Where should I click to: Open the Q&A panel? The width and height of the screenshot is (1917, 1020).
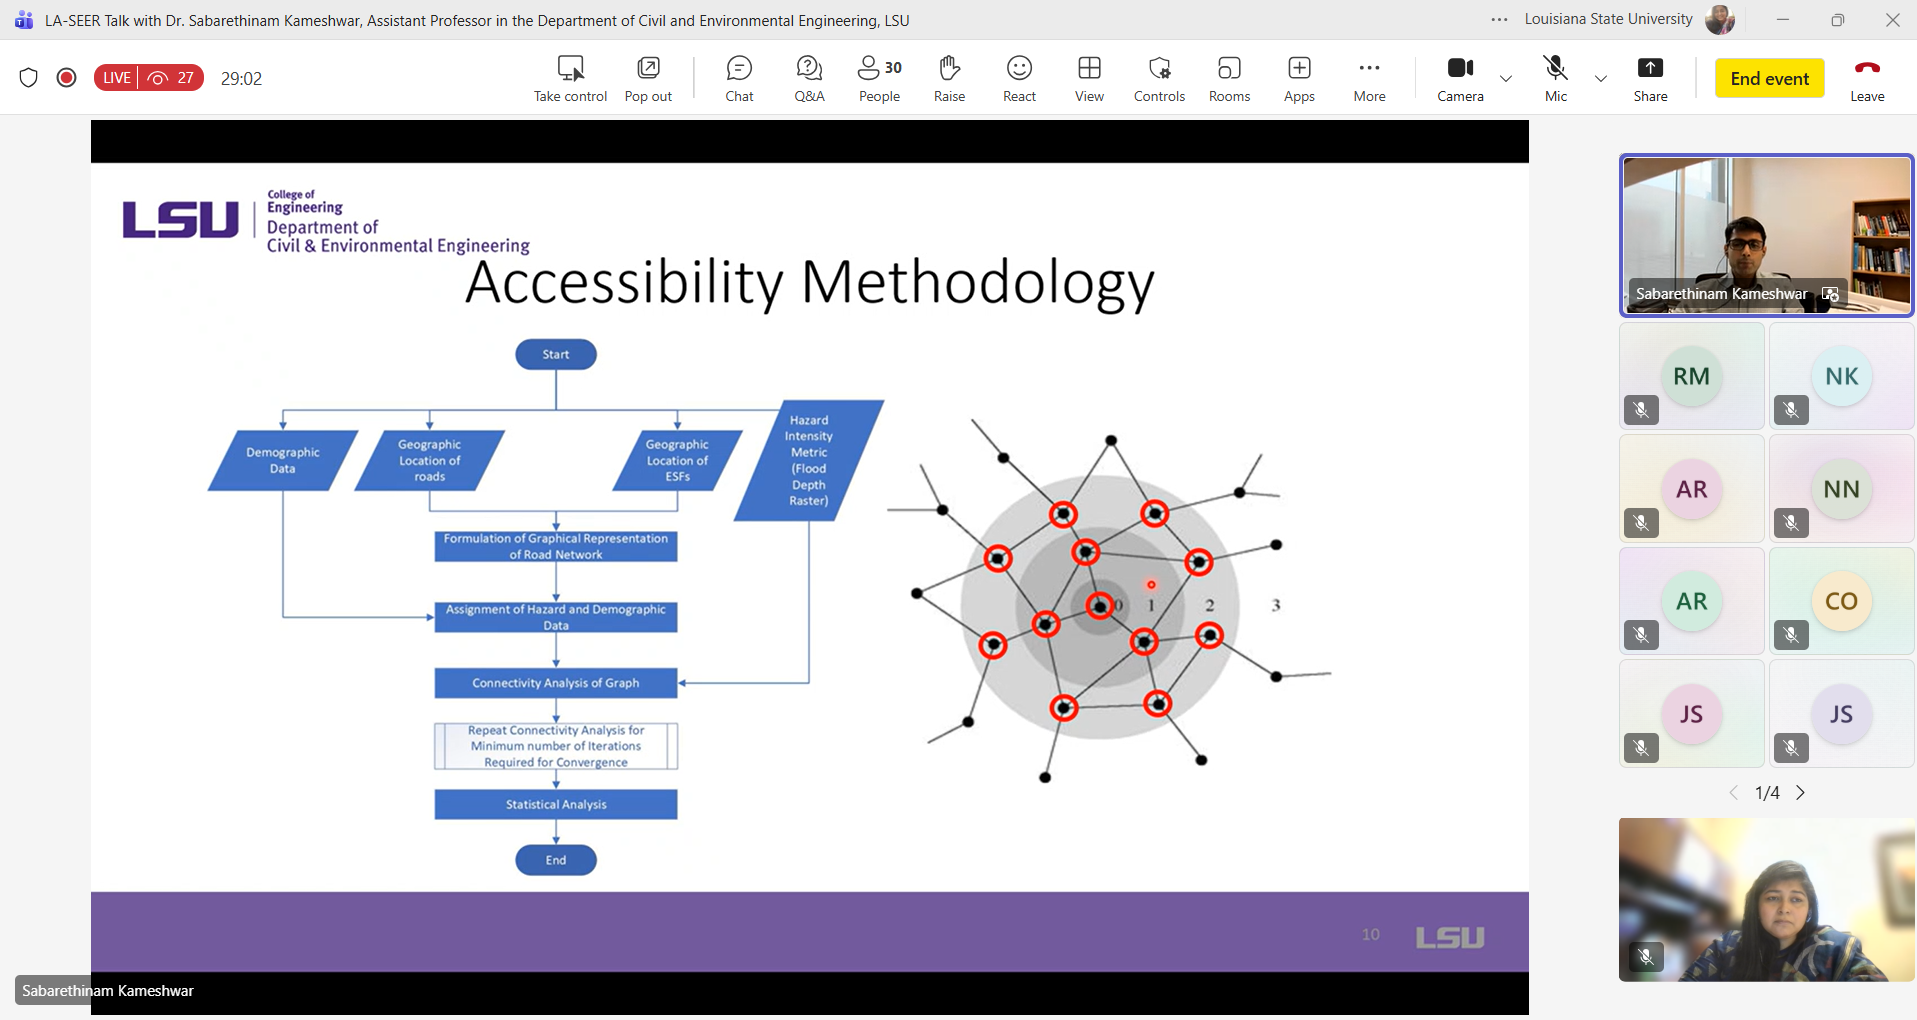point(809,78)
